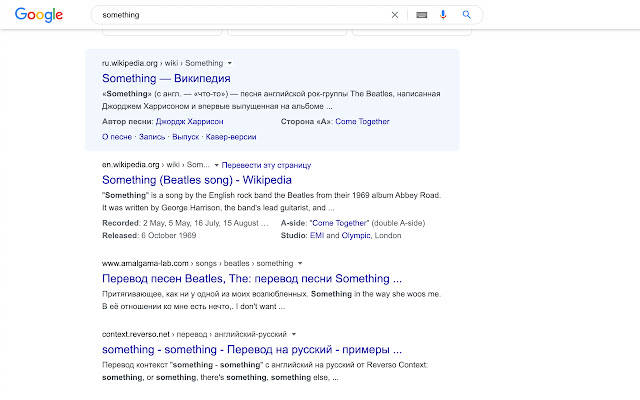Open the 'Запись' sitelink
The width and height of the screenshot is (640, 400).
(x=152, y=137)
